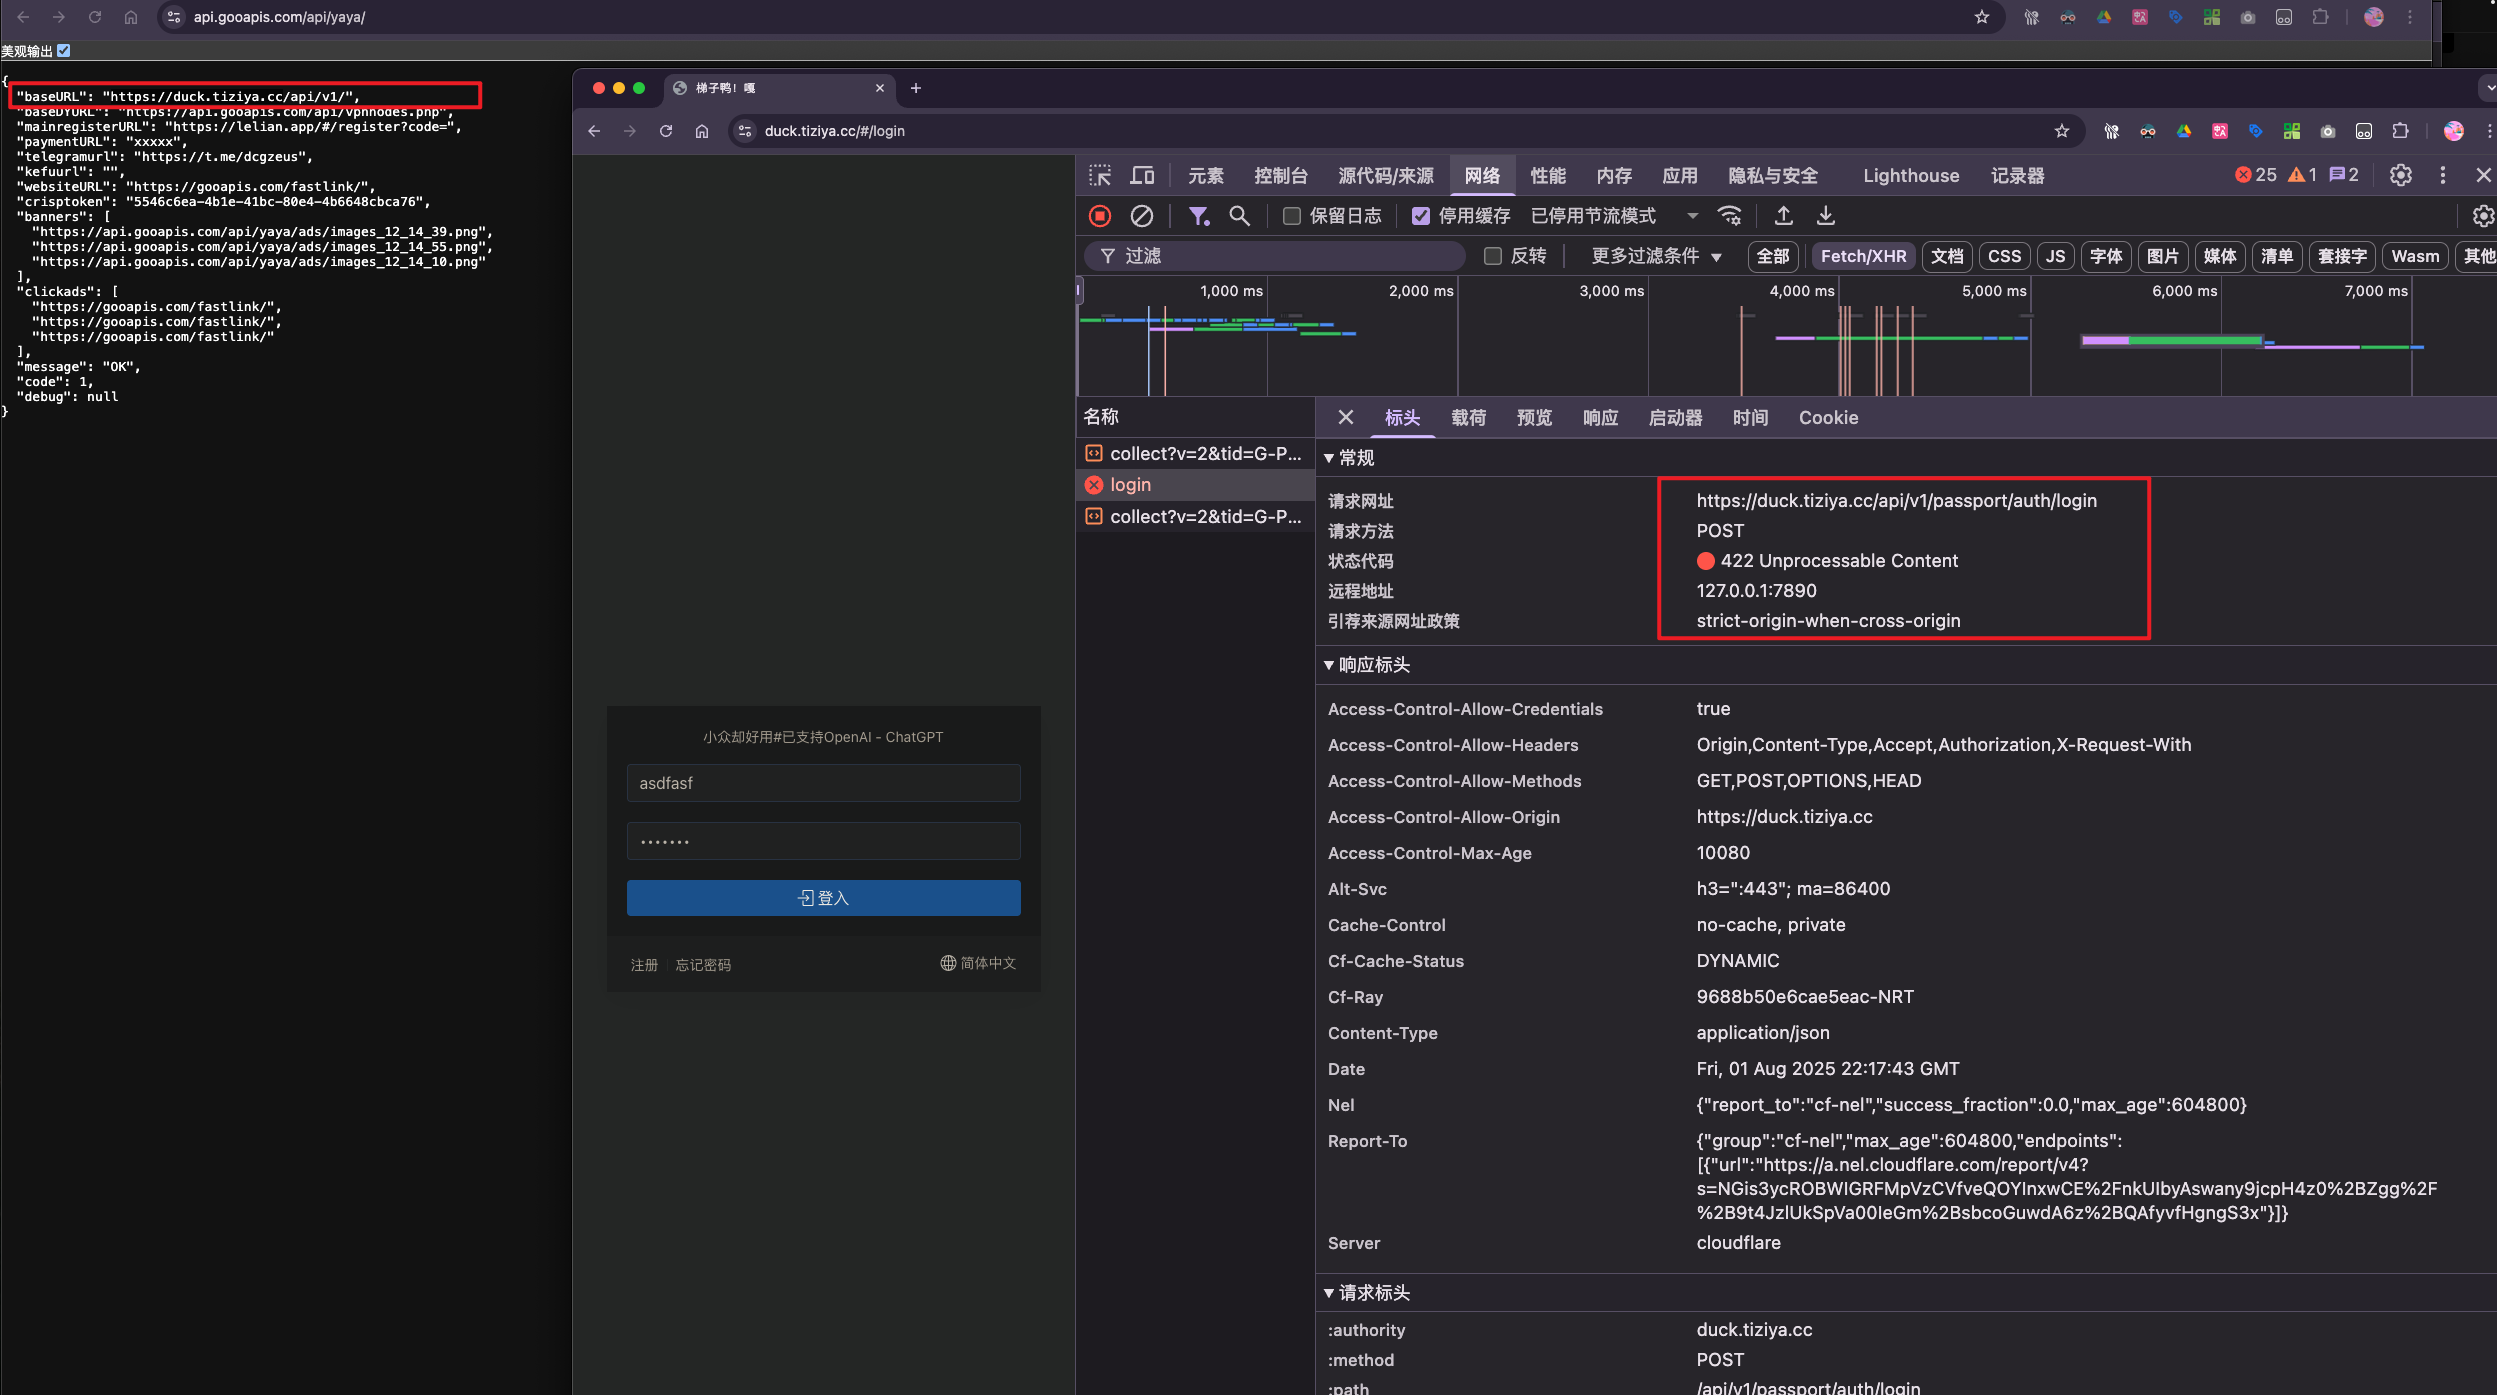Toggle the network filter funnel icon

pos(1198,216)
